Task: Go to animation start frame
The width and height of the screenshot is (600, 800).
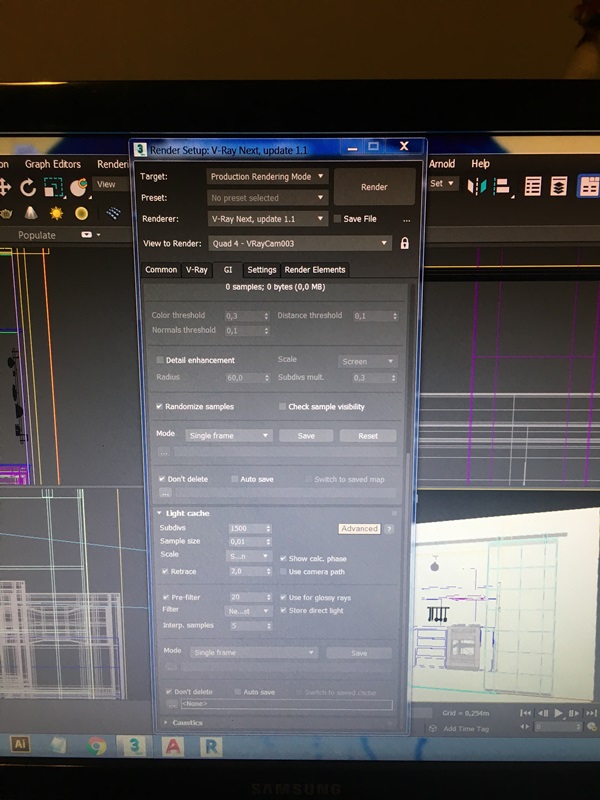Action: [x=526, y=713]
